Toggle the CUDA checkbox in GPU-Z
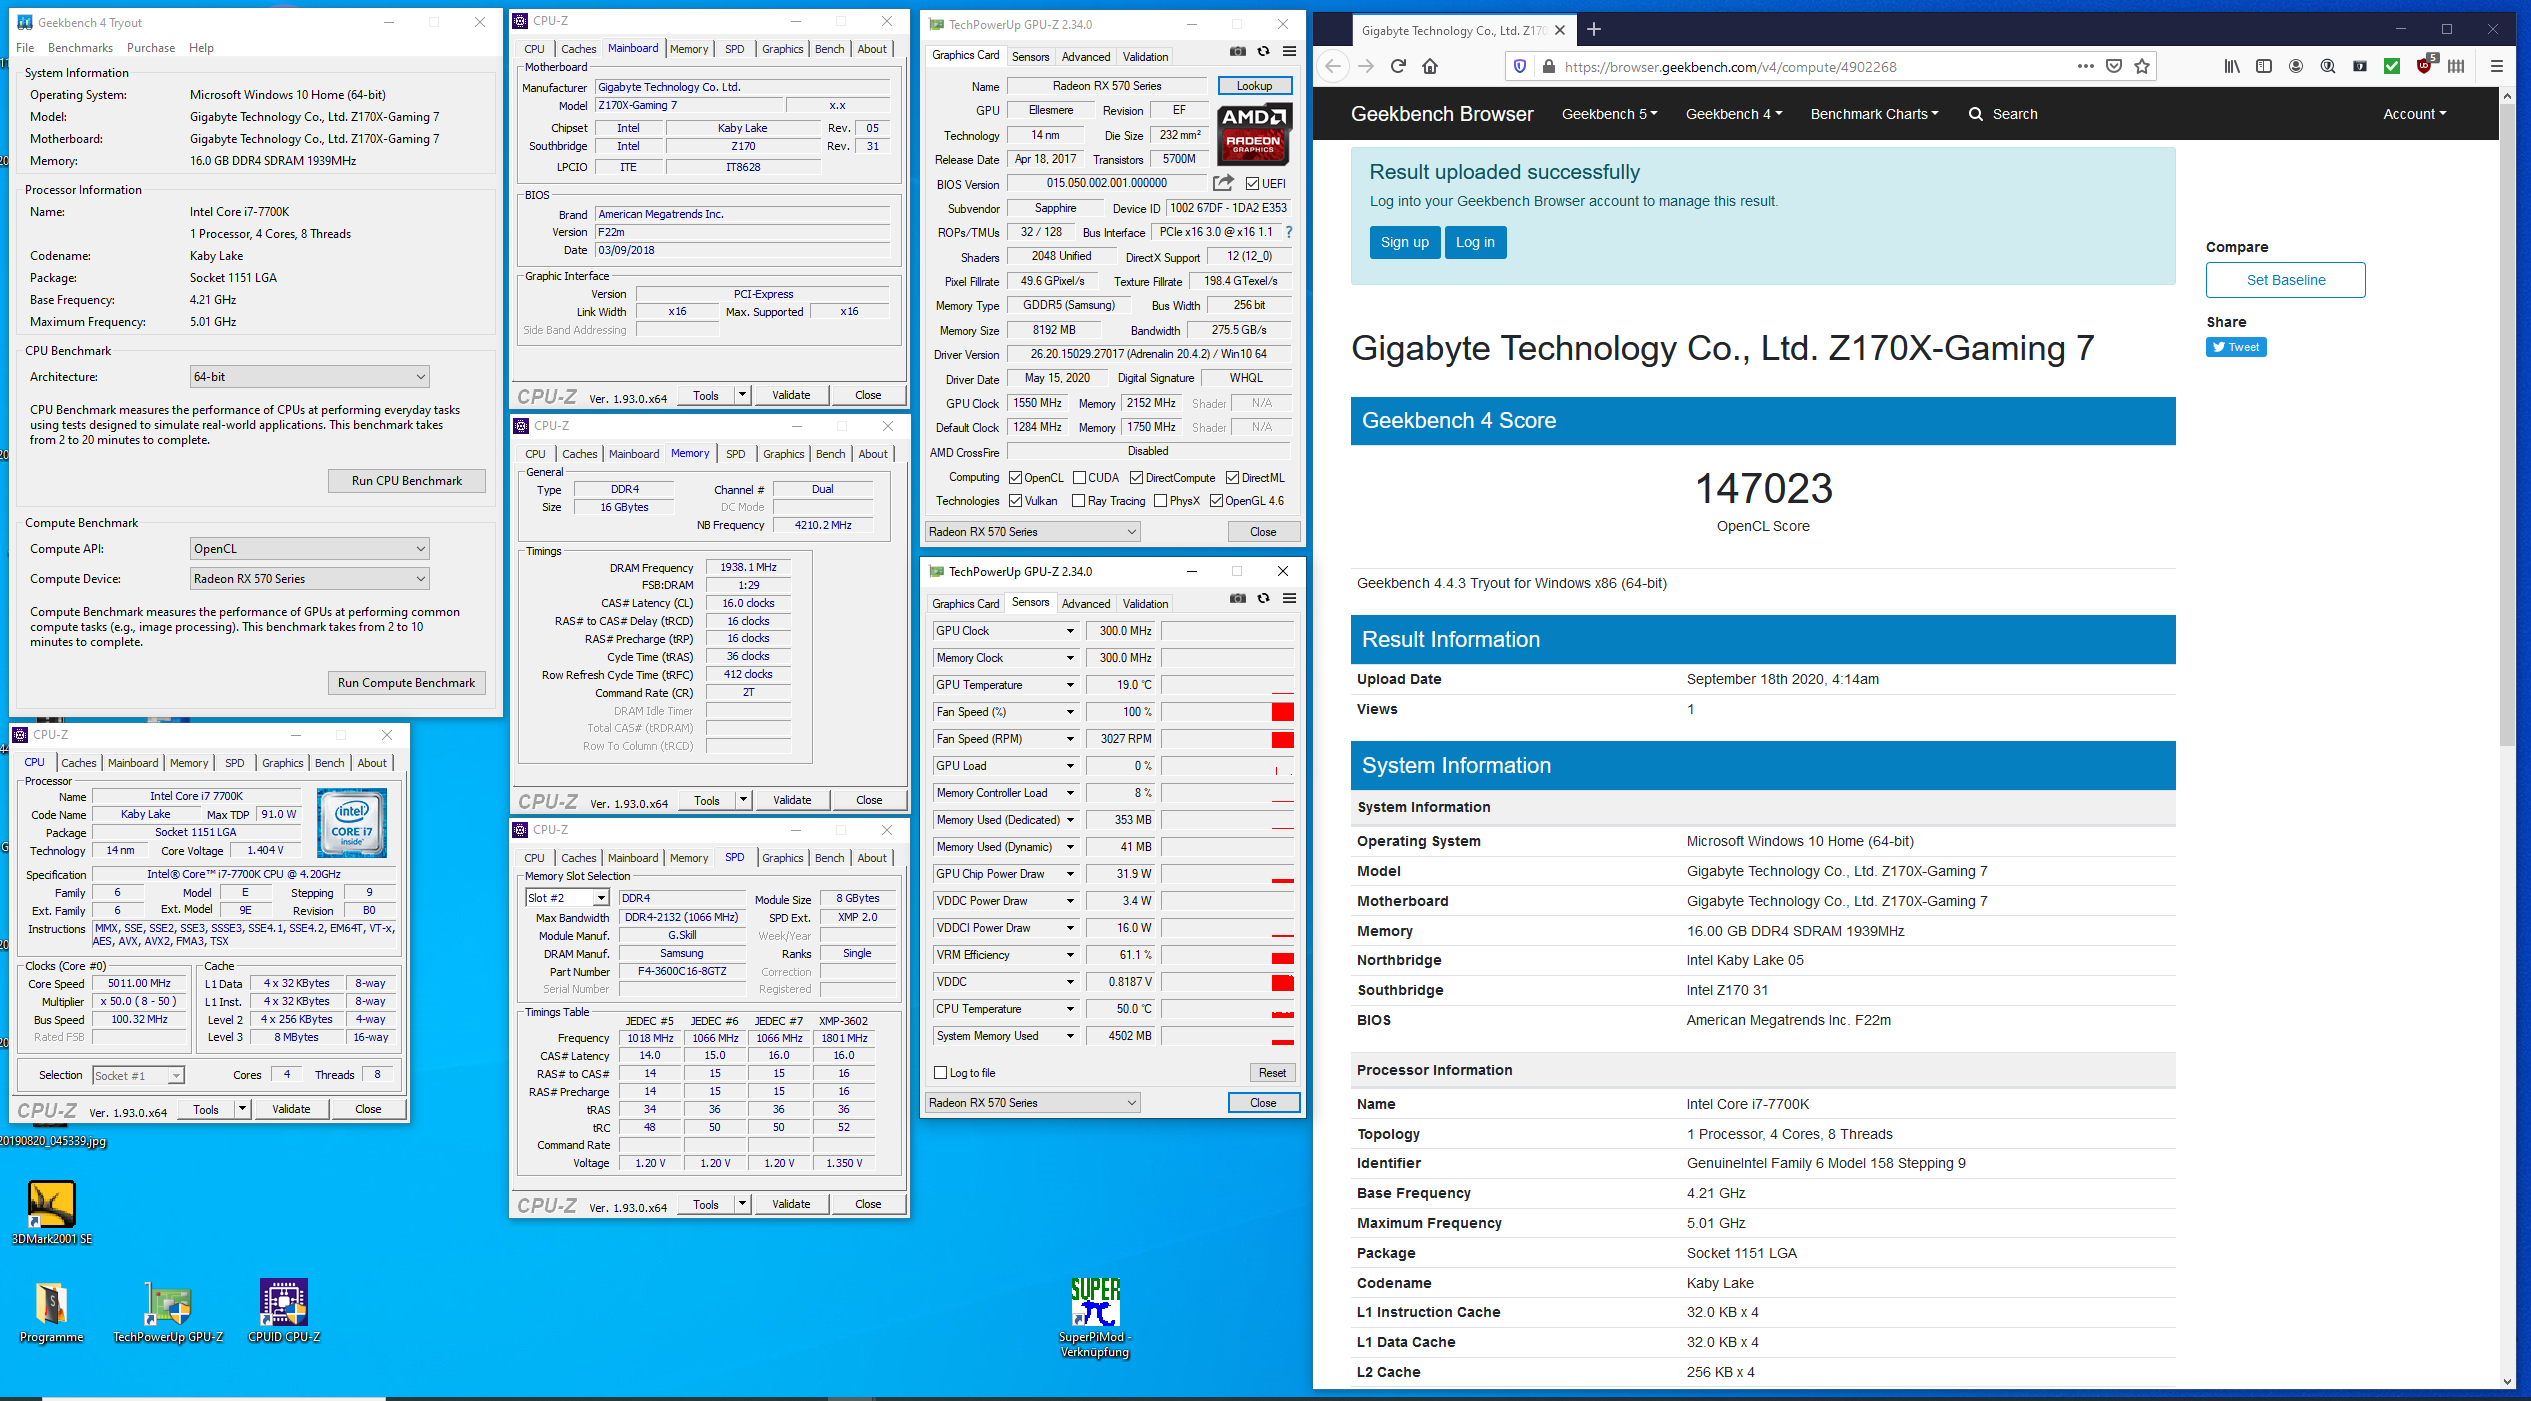Viewport: 2531px width, 1401px height. click(x=1079, y=478)
